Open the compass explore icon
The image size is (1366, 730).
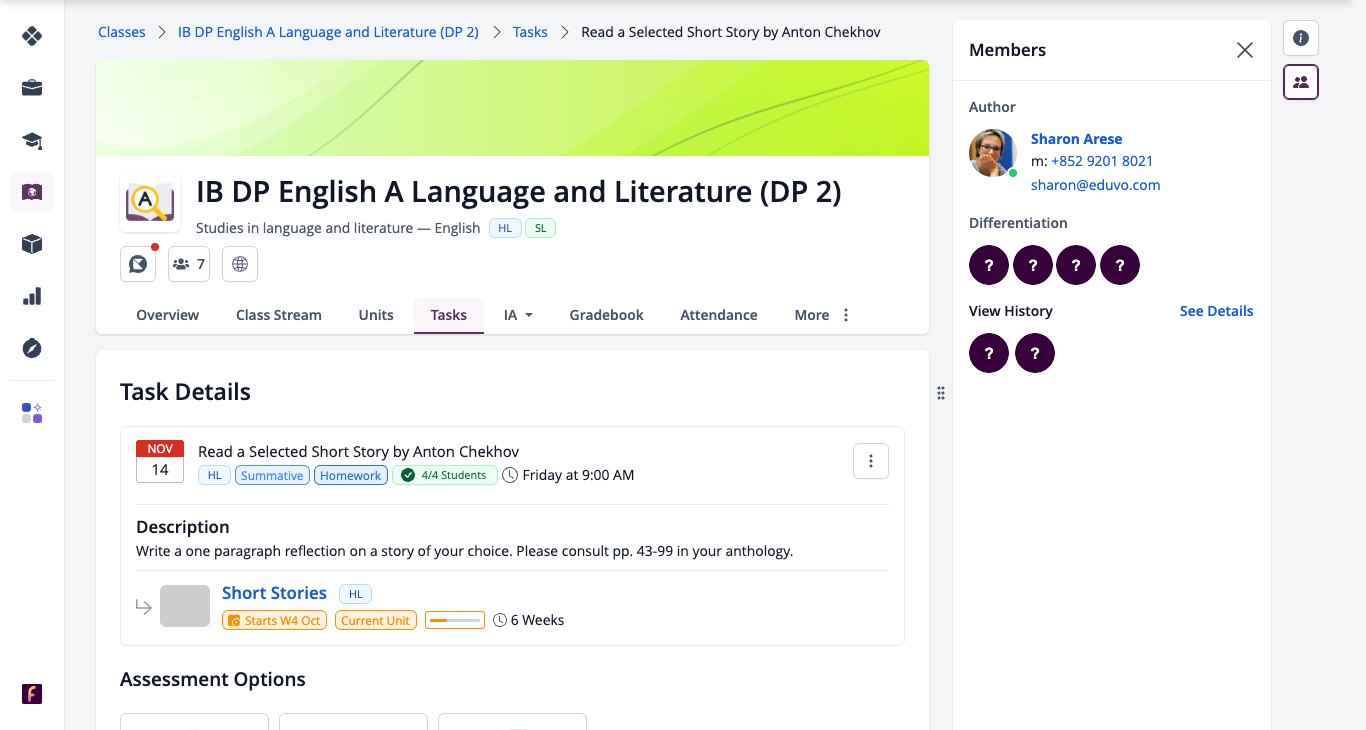pos(32,348)
